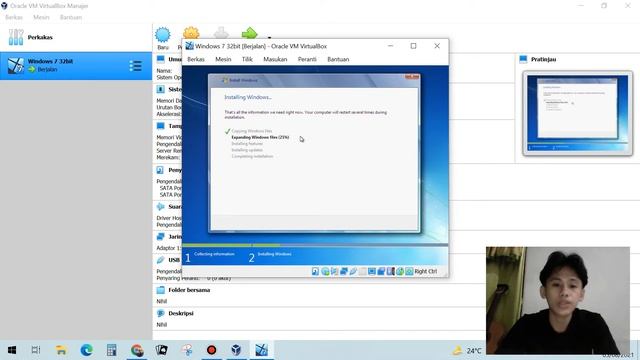Click the Penyimpanan storage section icon

(160, 170)
